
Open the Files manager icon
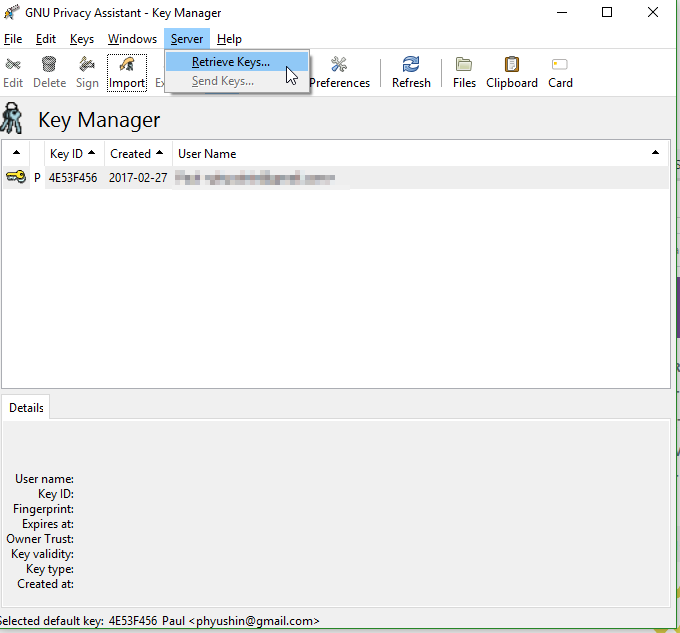pyautogui.click(x=464, y=64)
